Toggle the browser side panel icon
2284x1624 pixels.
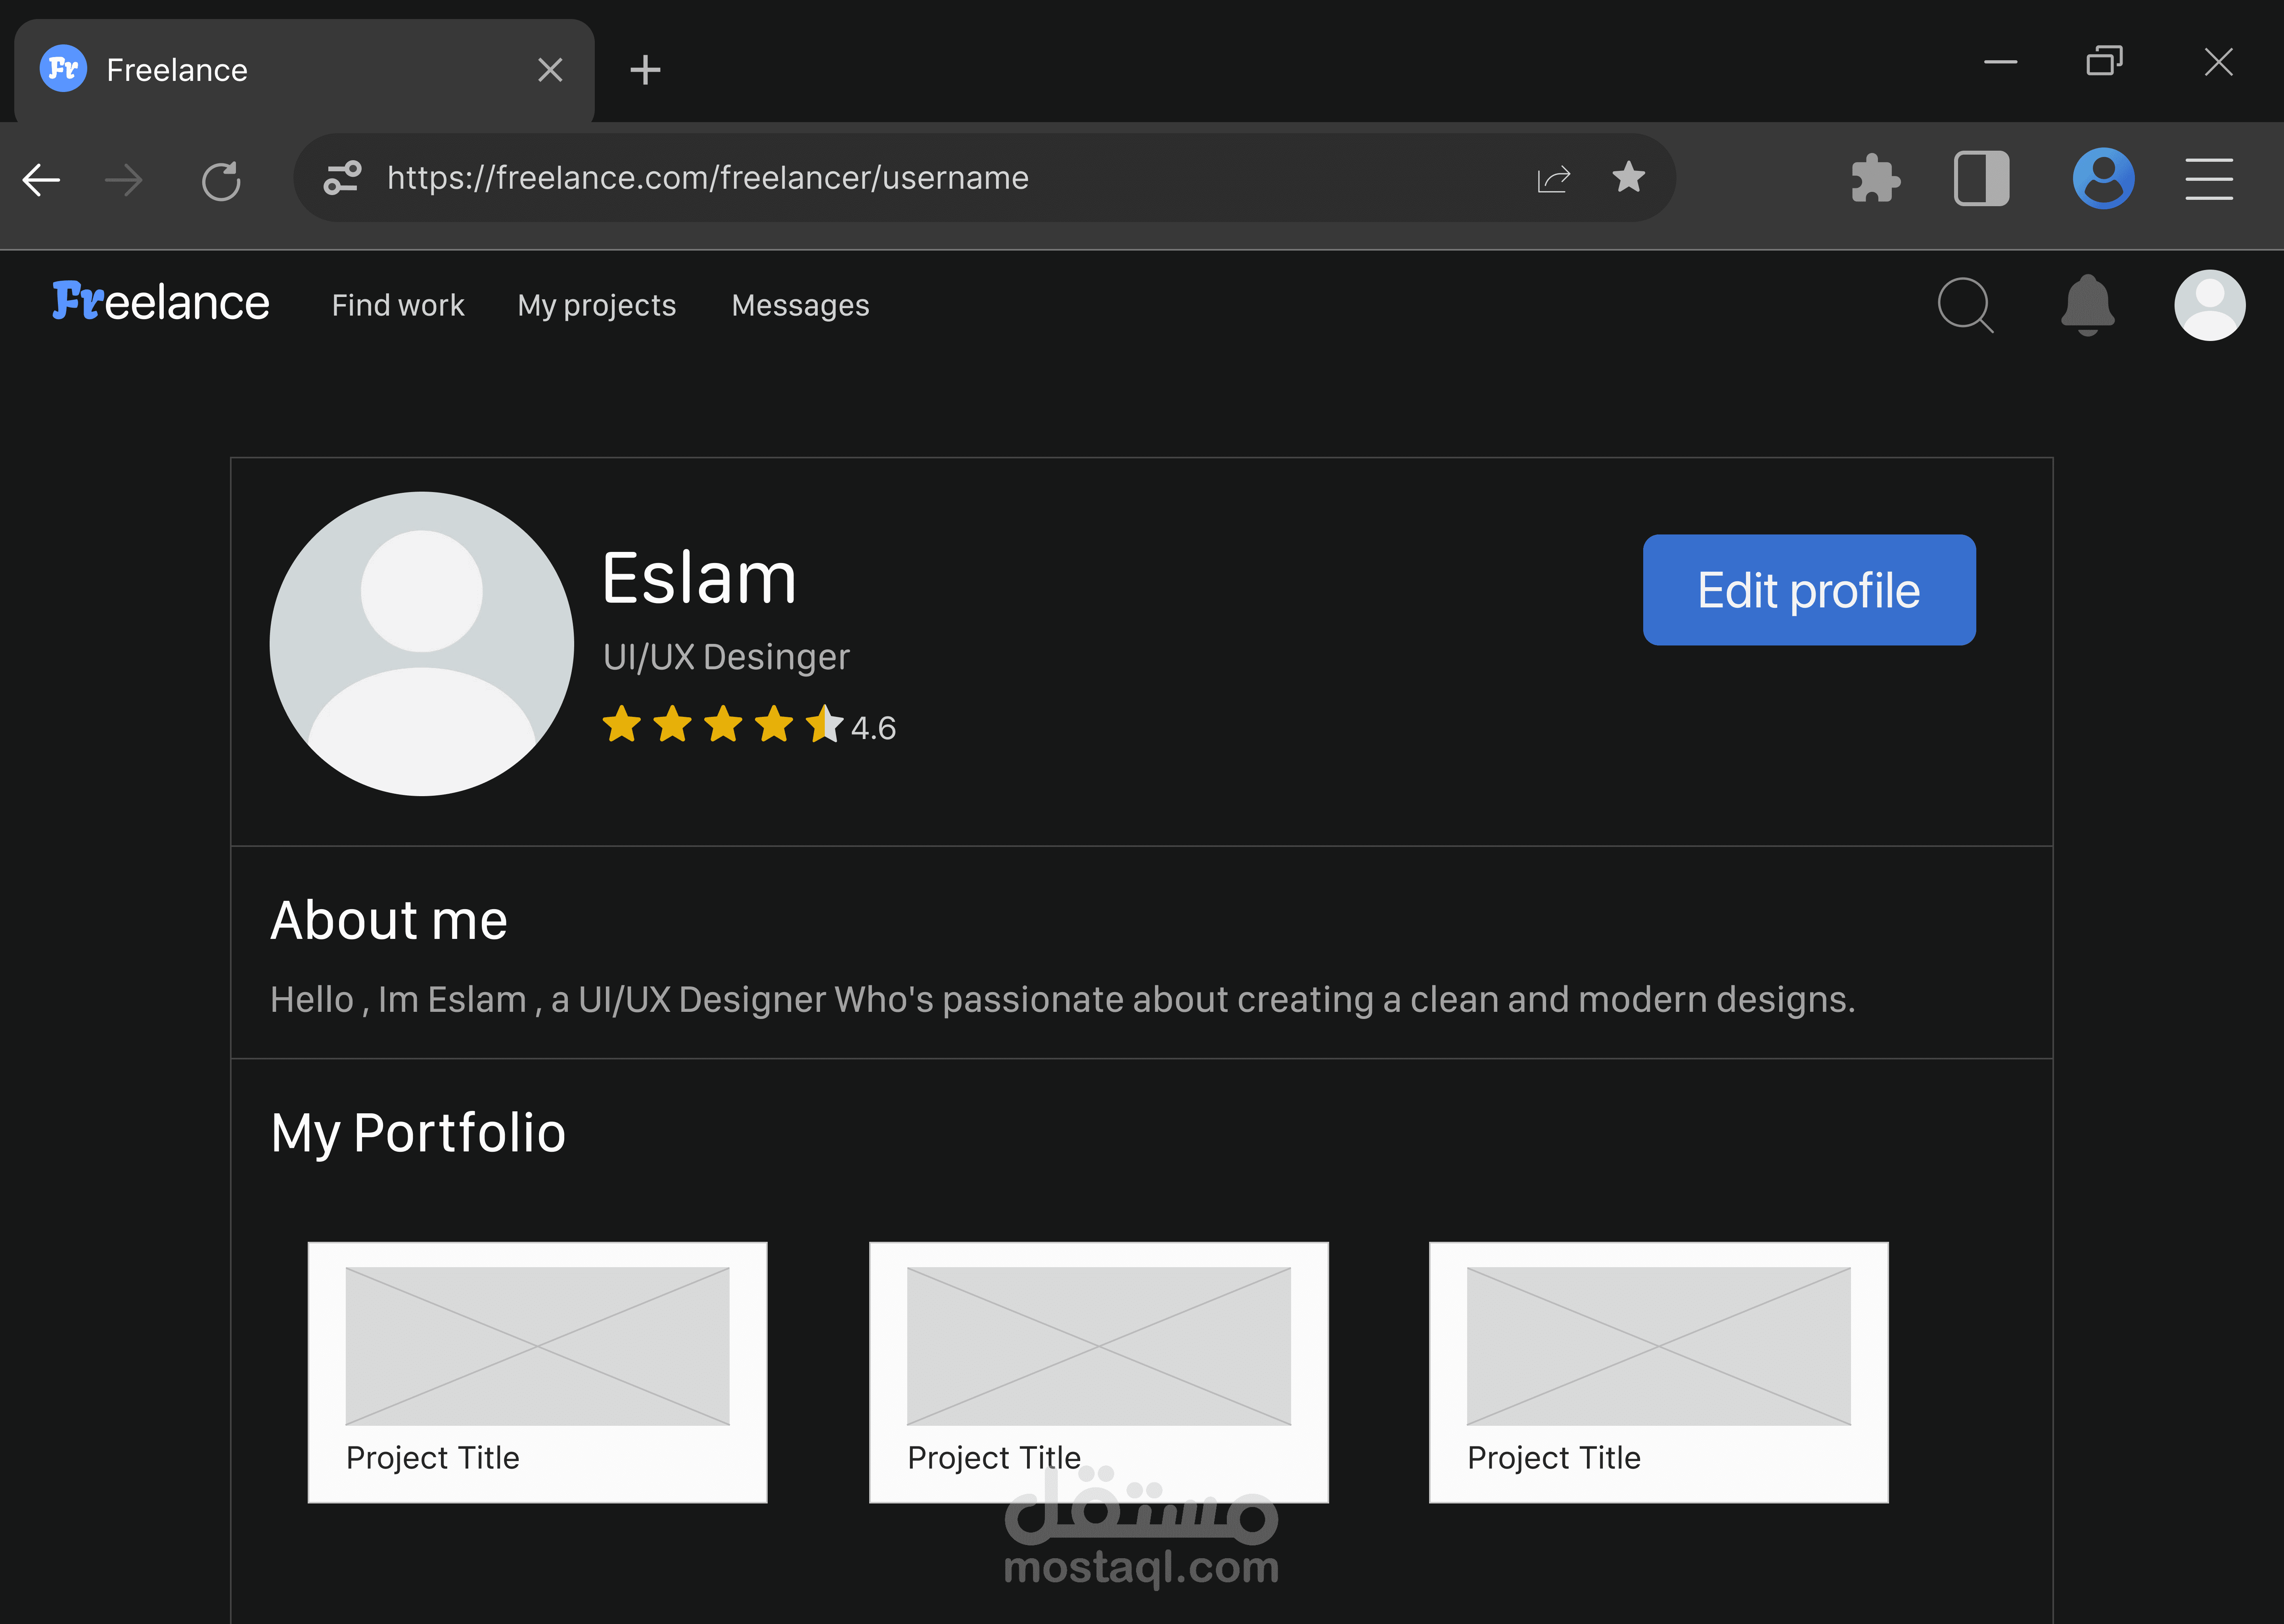[1981, 179]
